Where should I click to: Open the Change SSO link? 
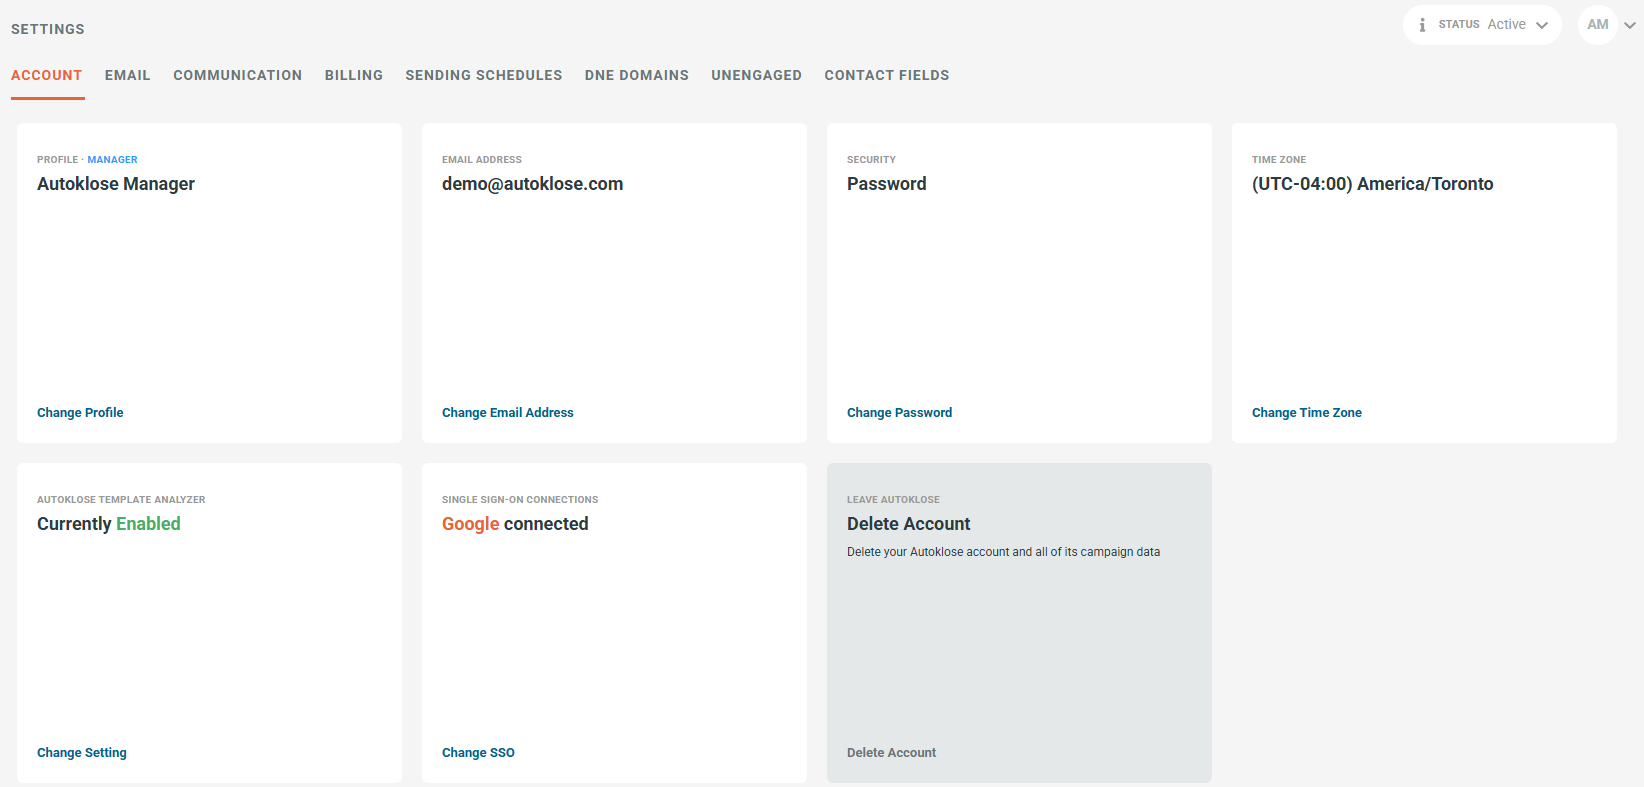[478, 752]
